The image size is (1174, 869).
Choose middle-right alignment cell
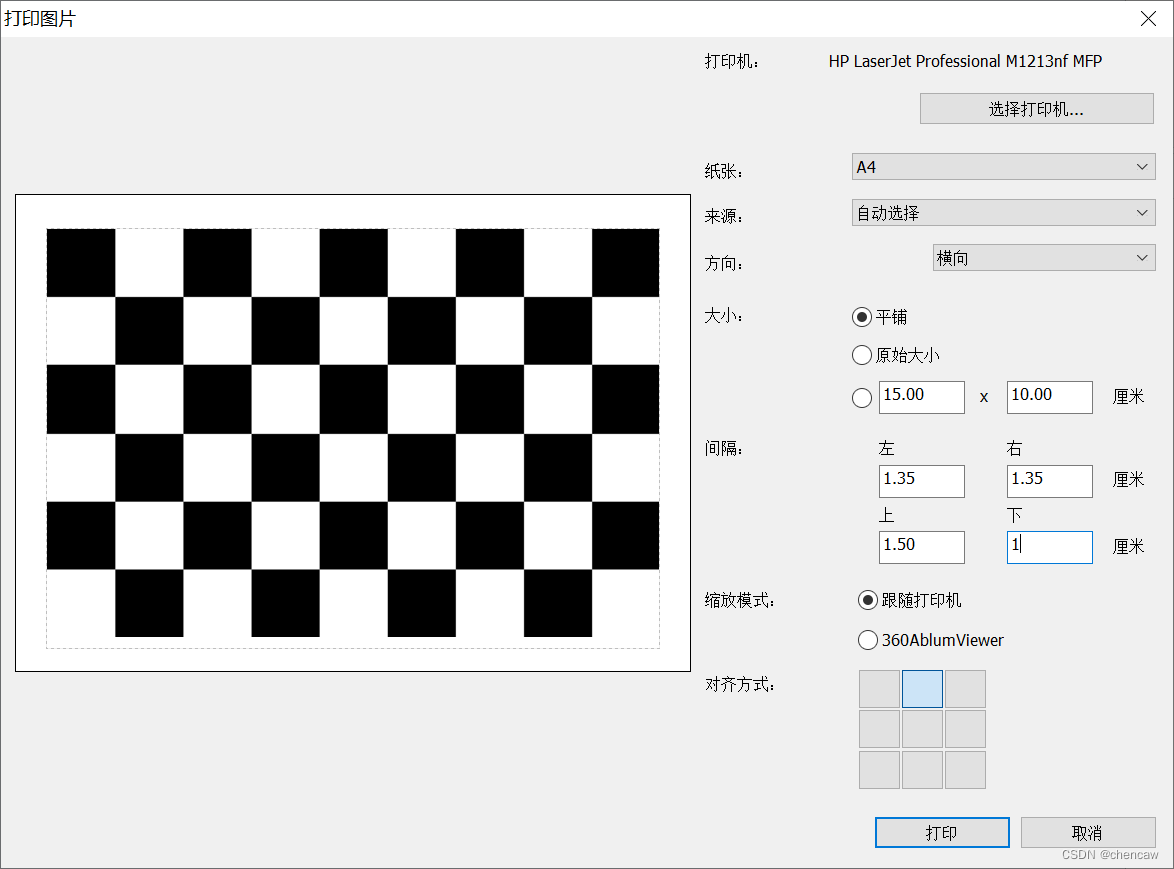(965, 729)
